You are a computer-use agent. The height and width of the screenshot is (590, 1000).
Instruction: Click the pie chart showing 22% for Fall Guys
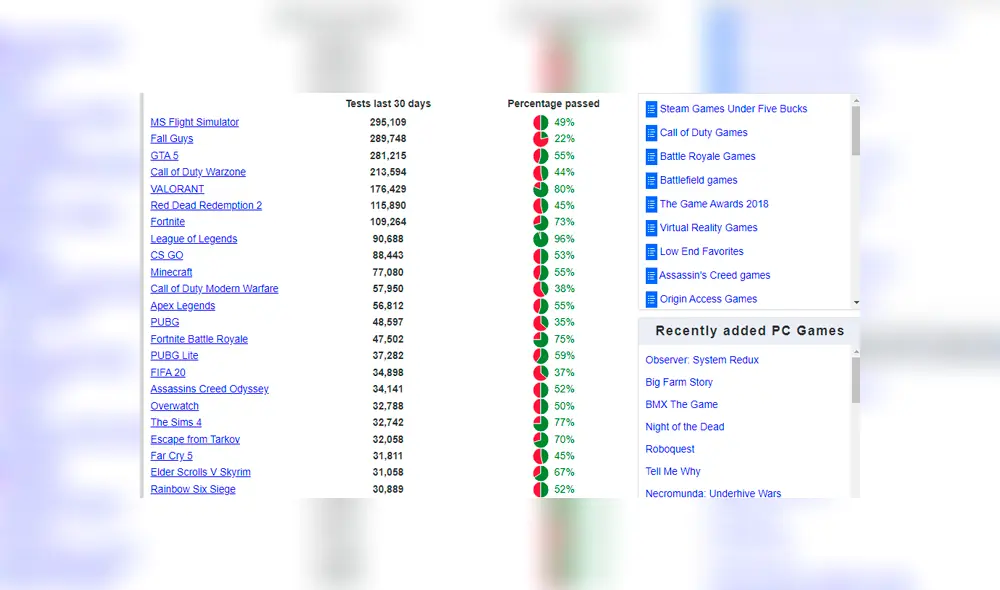click(540, 139)
